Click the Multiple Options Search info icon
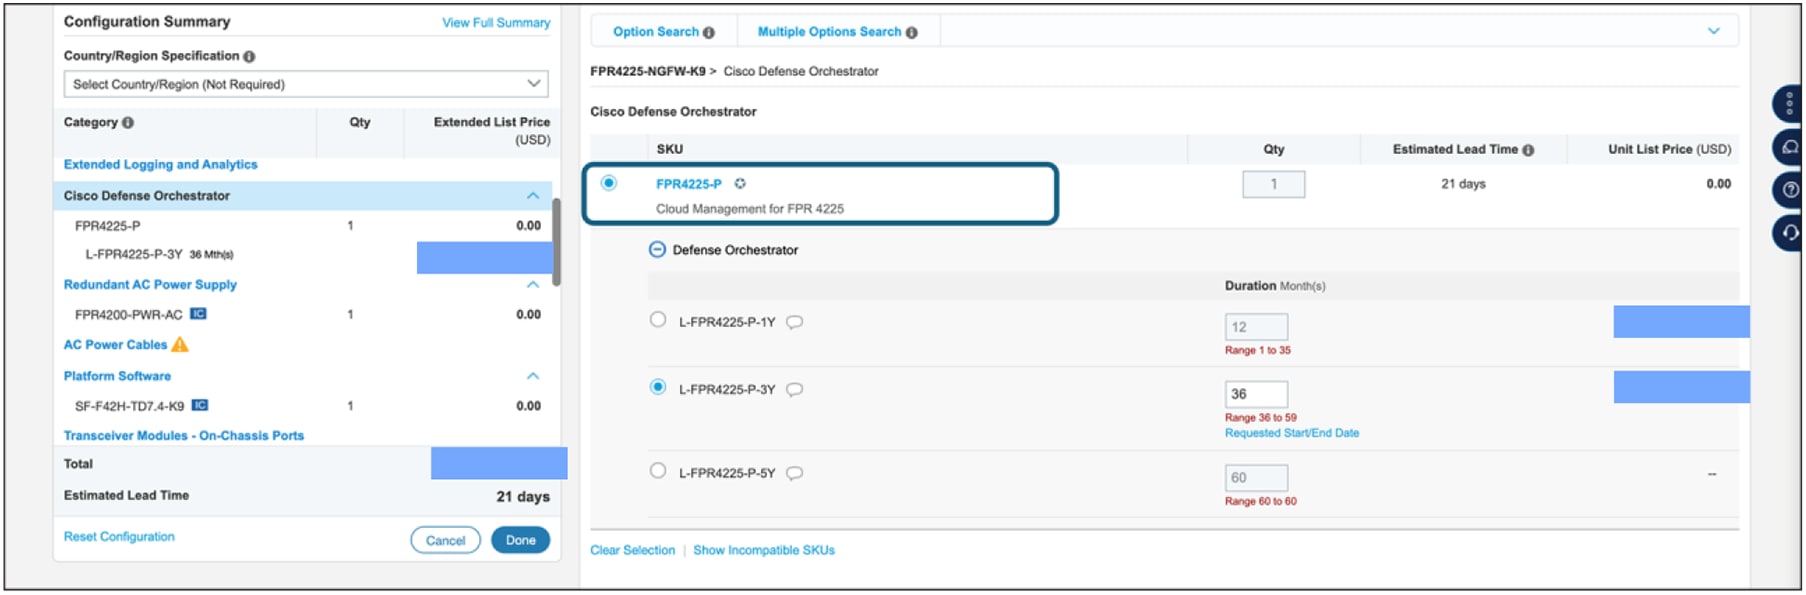 912,33
